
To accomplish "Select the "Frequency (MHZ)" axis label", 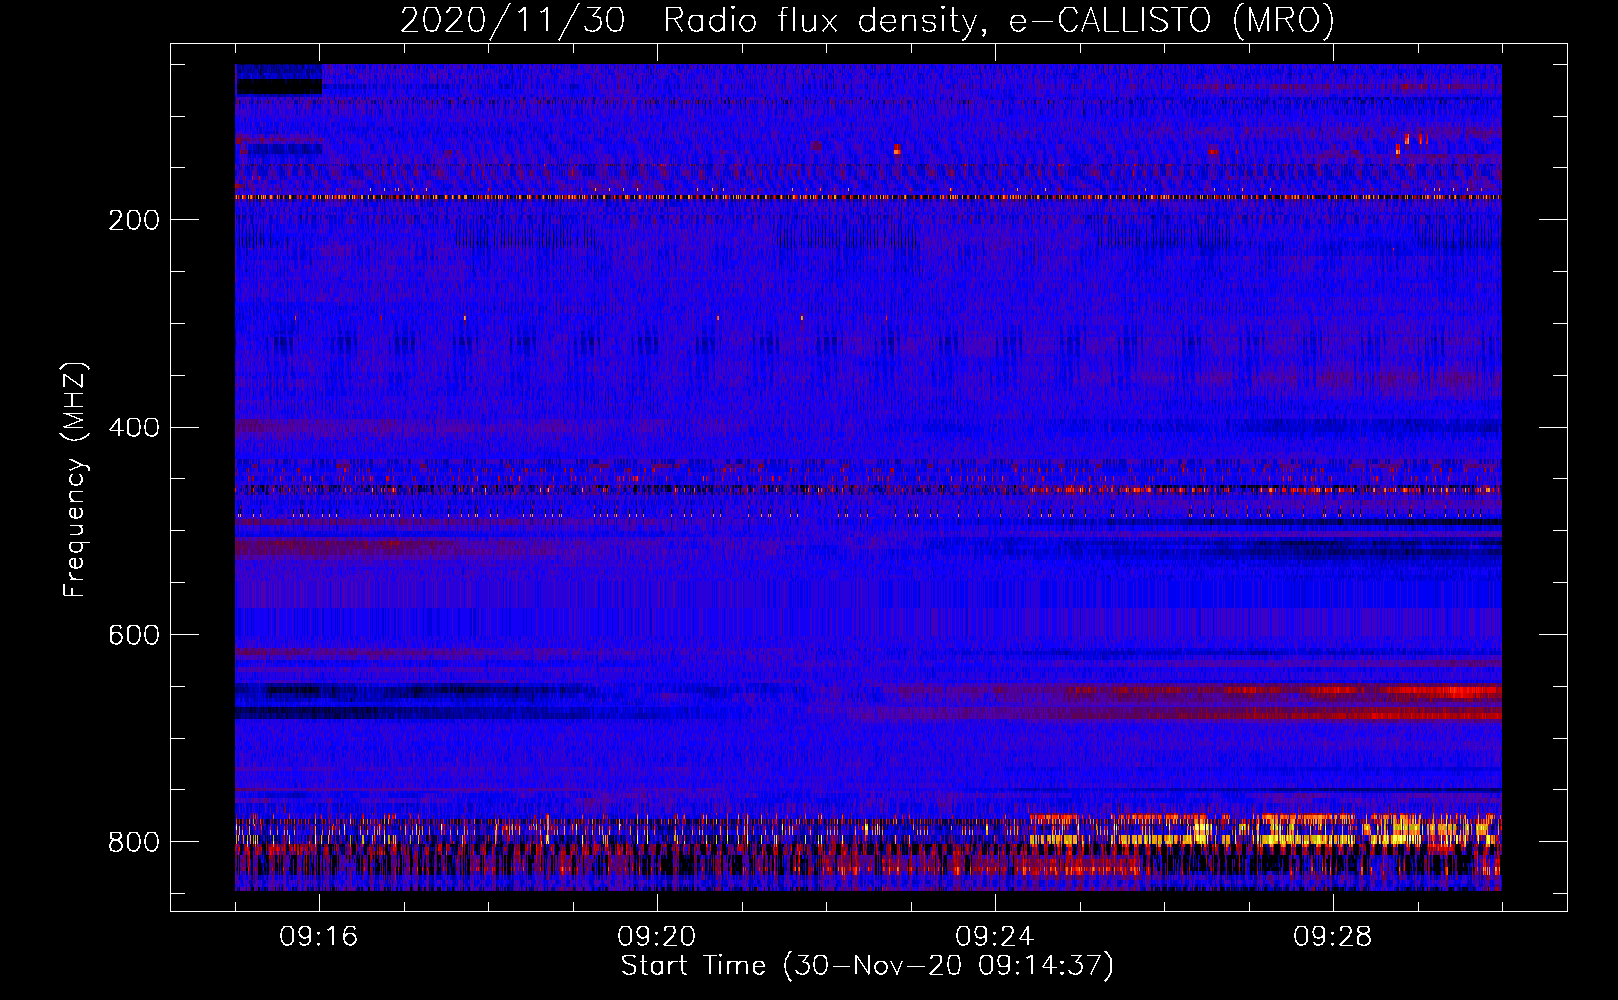I will pos(75,480).
